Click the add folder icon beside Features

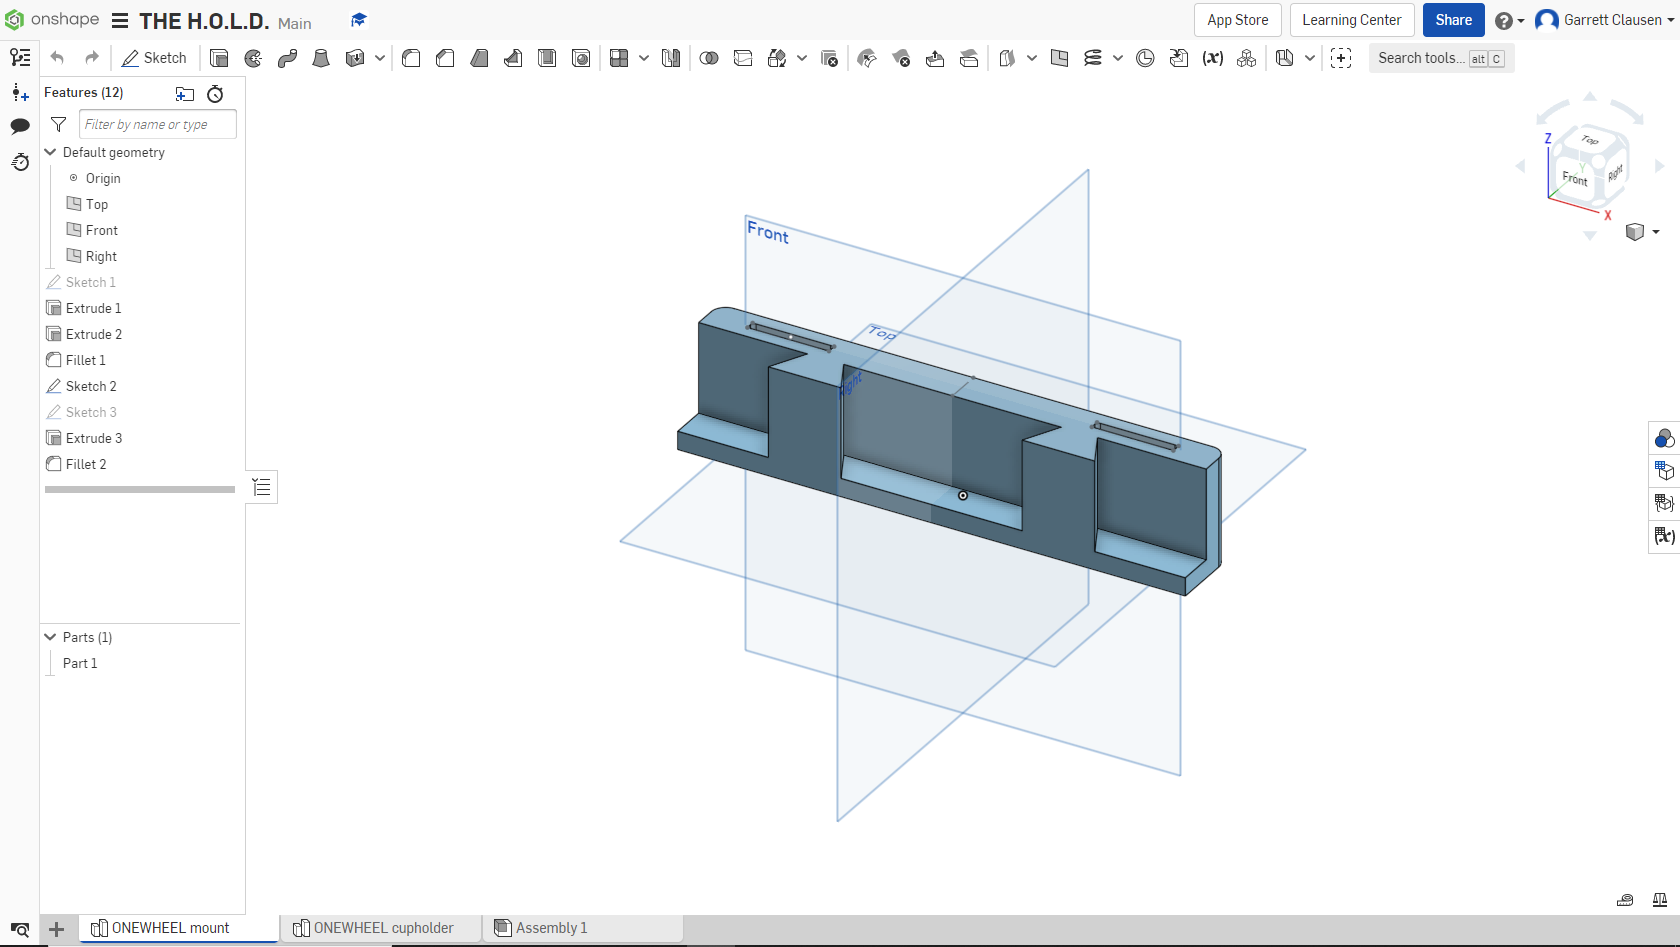click(185, 94)
